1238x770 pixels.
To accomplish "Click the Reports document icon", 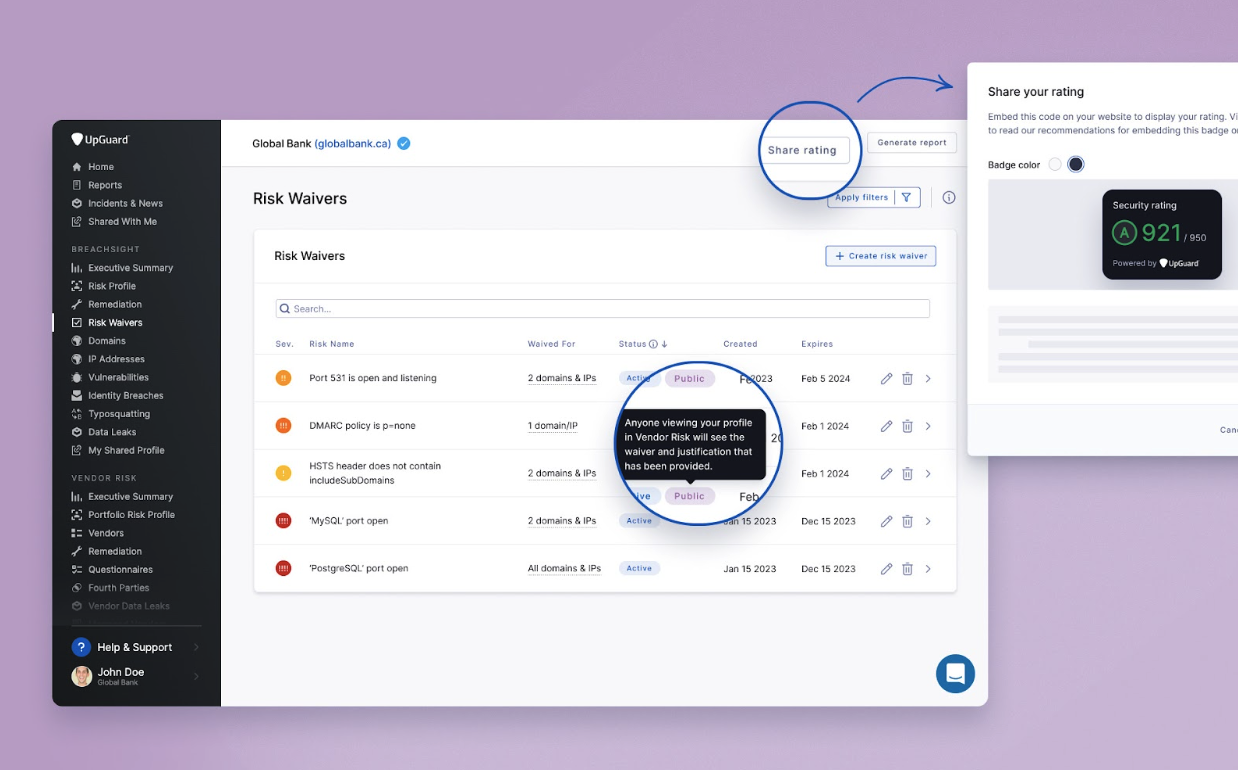I will pyautogui.click(x=77, y=185).
